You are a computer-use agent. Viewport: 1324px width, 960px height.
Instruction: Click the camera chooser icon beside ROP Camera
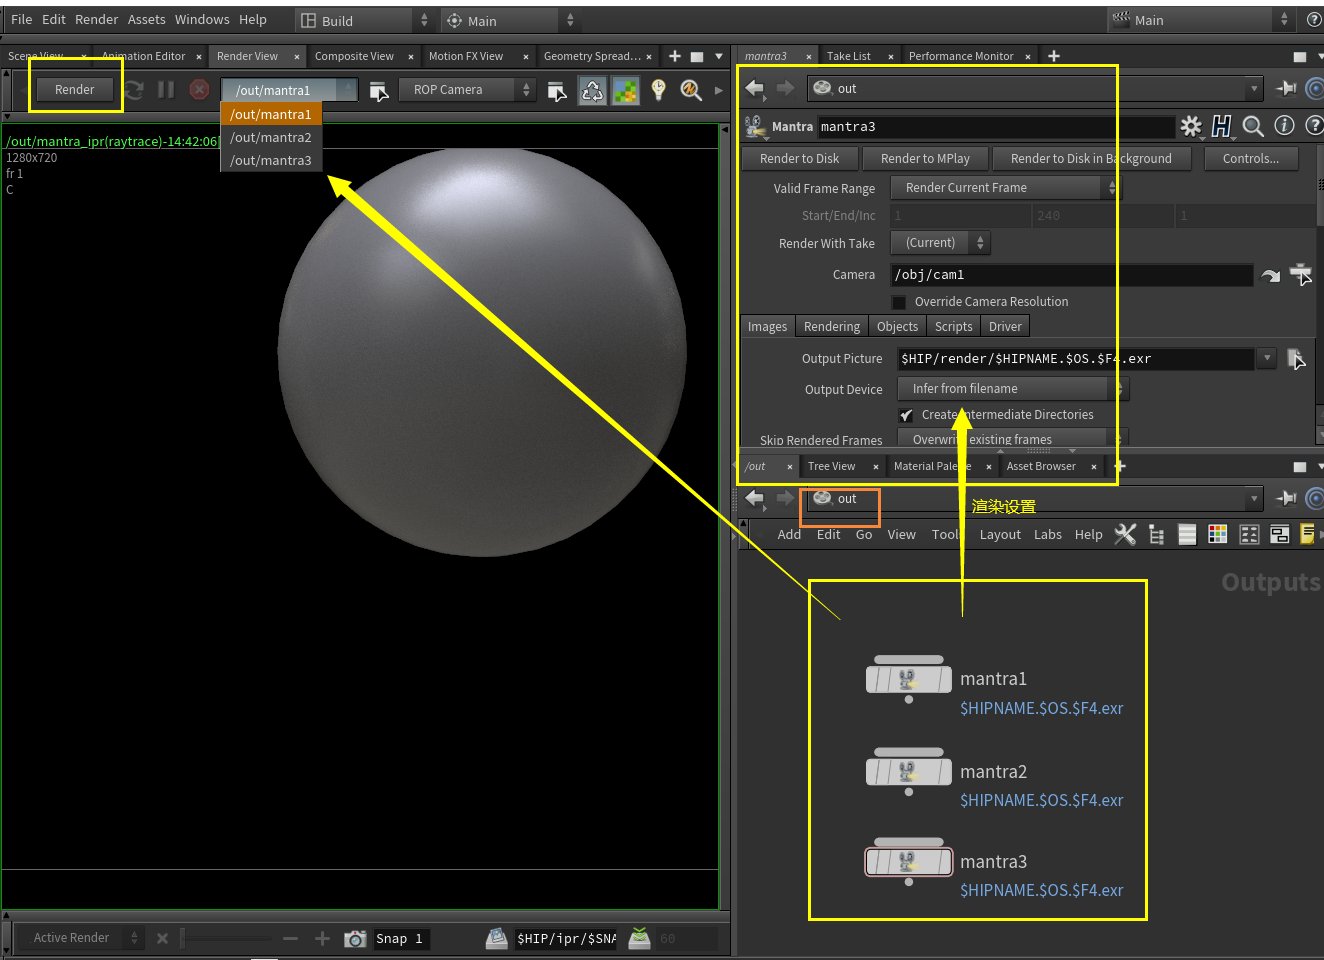[x=557, y=91]
